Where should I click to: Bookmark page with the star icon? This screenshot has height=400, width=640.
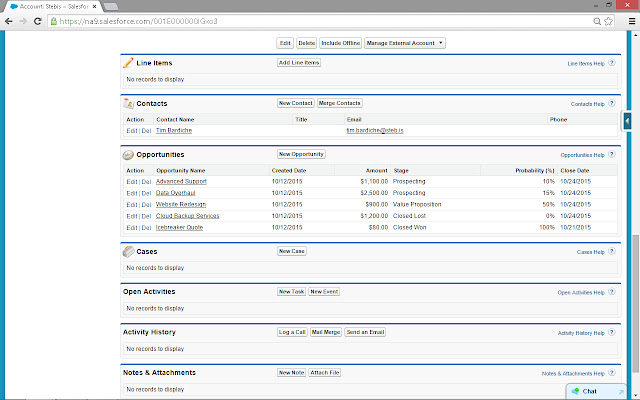pos(608,21)
